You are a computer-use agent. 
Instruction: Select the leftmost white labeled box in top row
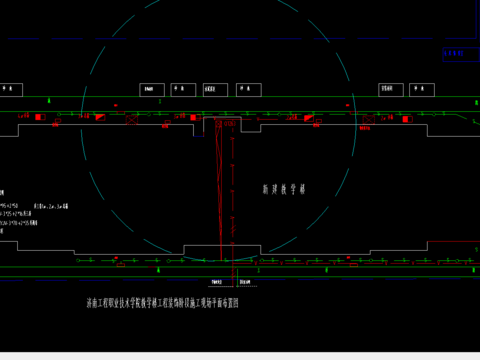click(x=11, y=90)
